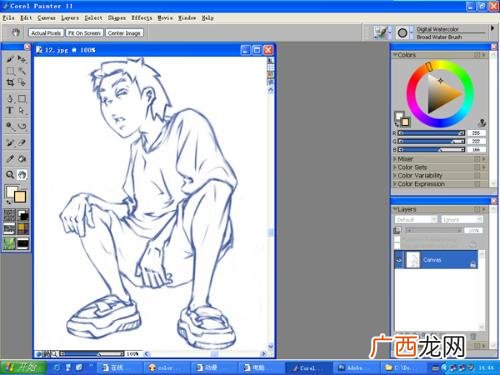Swap main and additional colors in toolbox

tap(8, 201)
